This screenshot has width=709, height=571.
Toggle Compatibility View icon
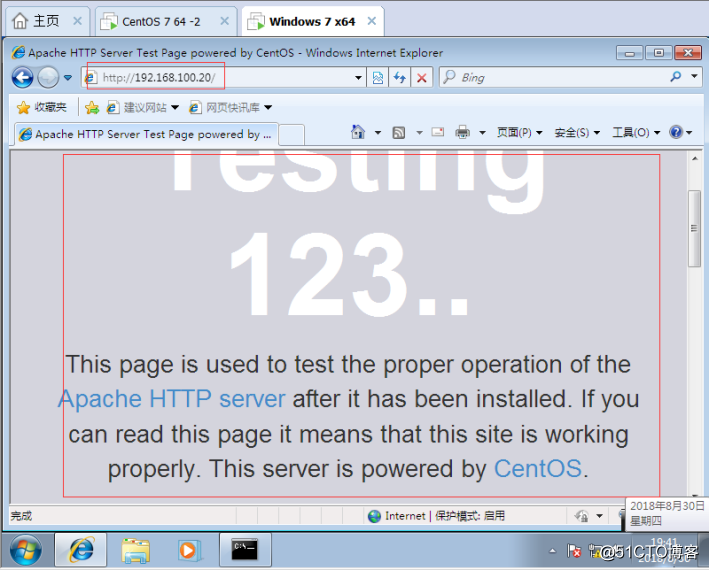click(x=378, y=78)
